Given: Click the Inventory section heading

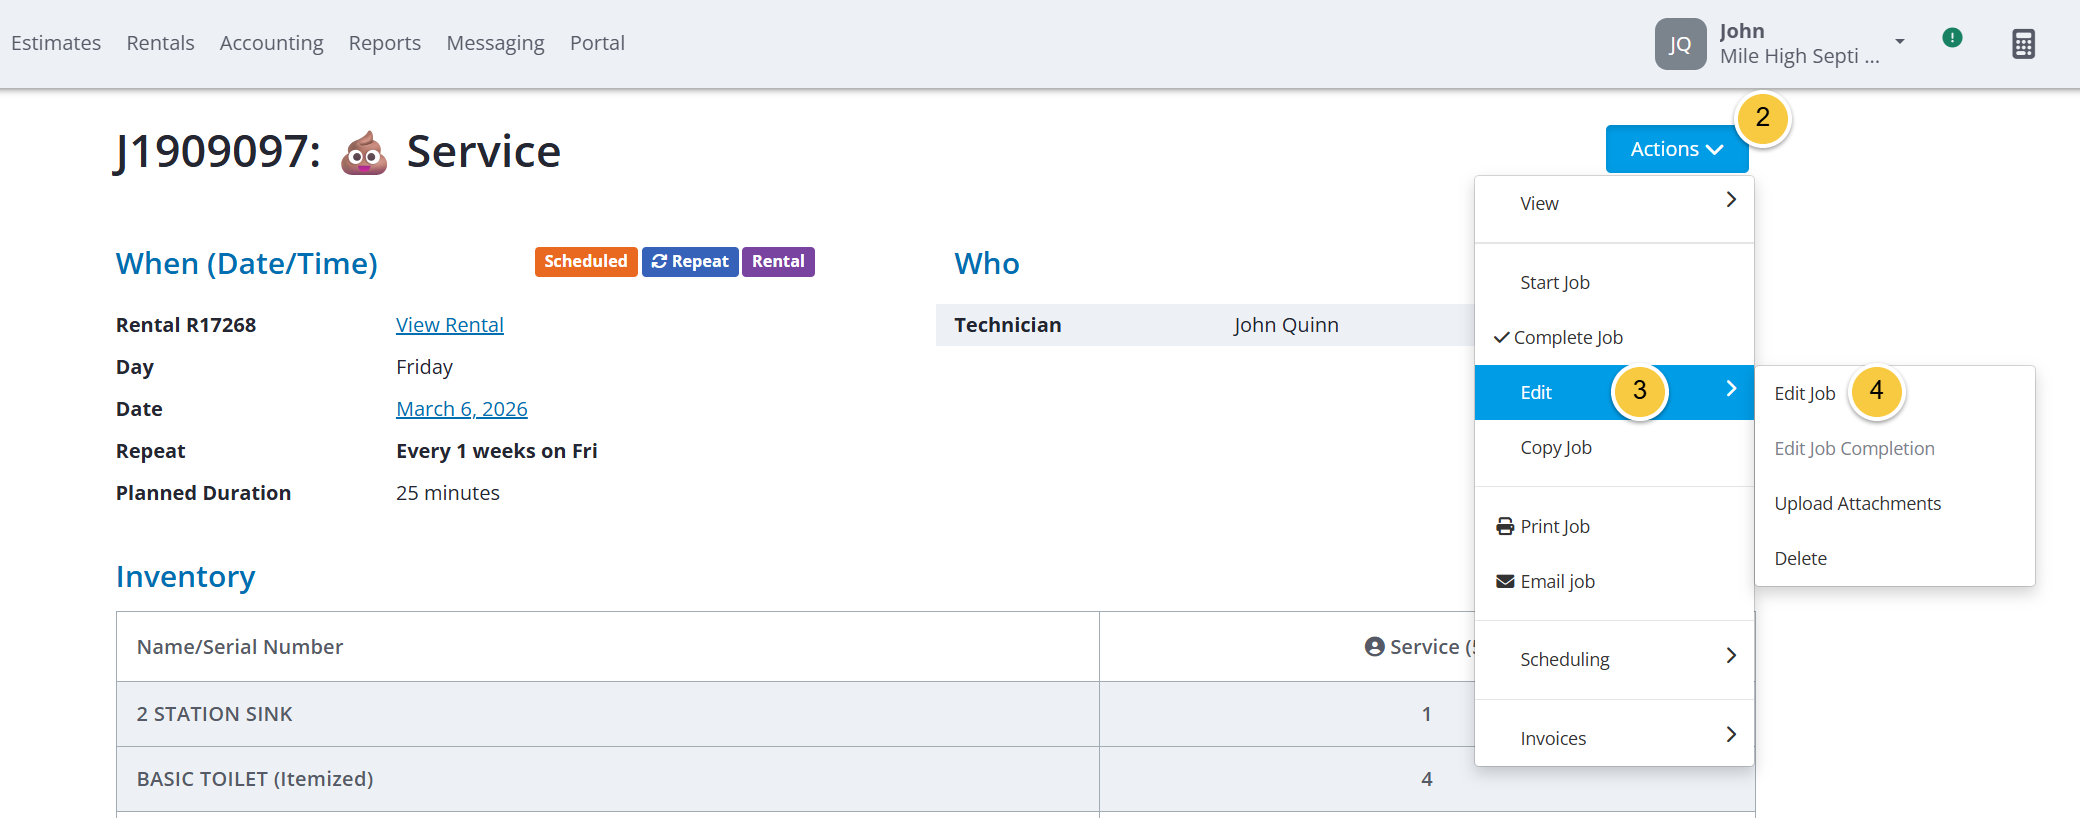Looking at the screenshot, I should 186,577.
